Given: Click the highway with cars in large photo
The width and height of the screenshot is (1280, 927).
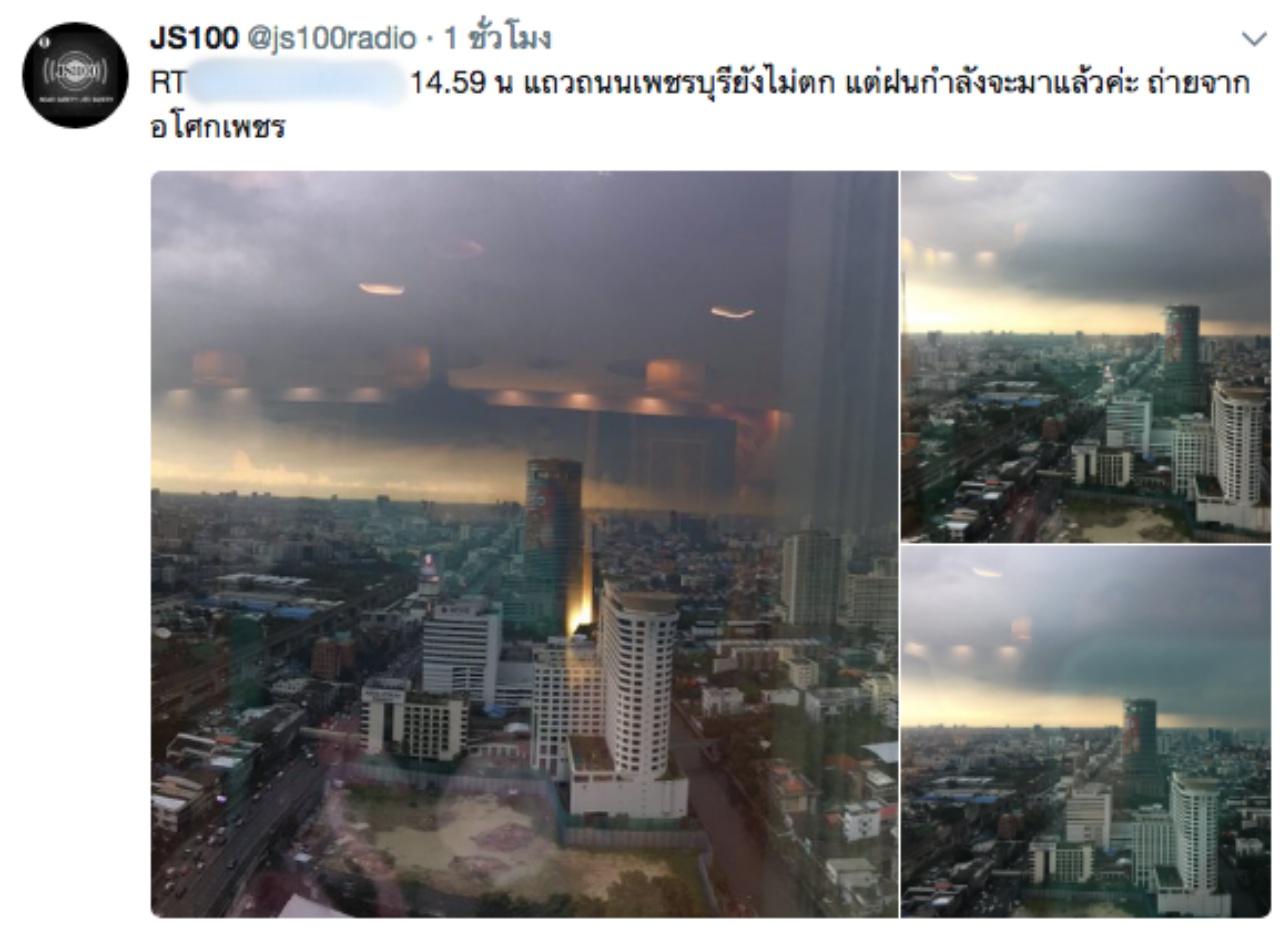Looking at the screenshot, I should click(230, 840).
